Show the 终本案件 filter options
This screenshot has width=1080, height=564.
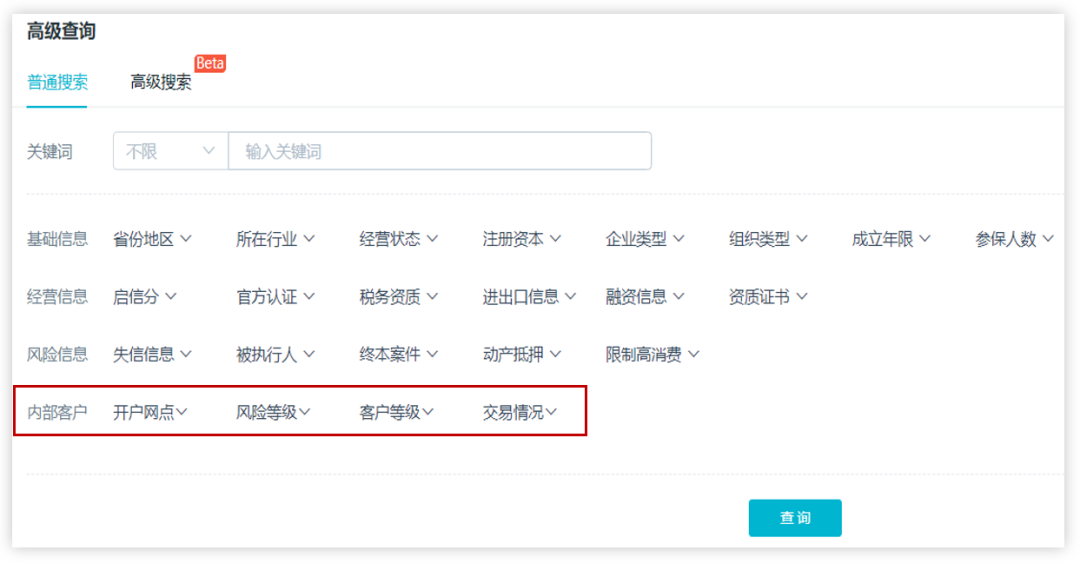[x=399, y=355]
